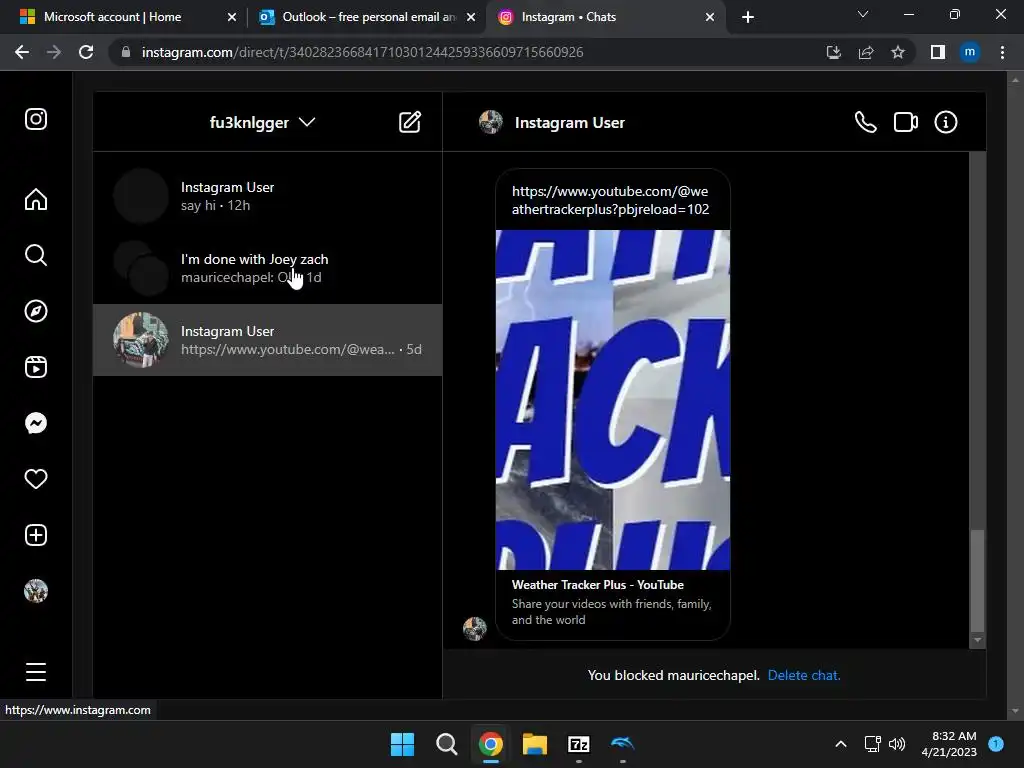The height and width of the screenshot is (768, 1024).
Task: Open network status tray icon
Action: pyautogui.click(x=872, y=744)
